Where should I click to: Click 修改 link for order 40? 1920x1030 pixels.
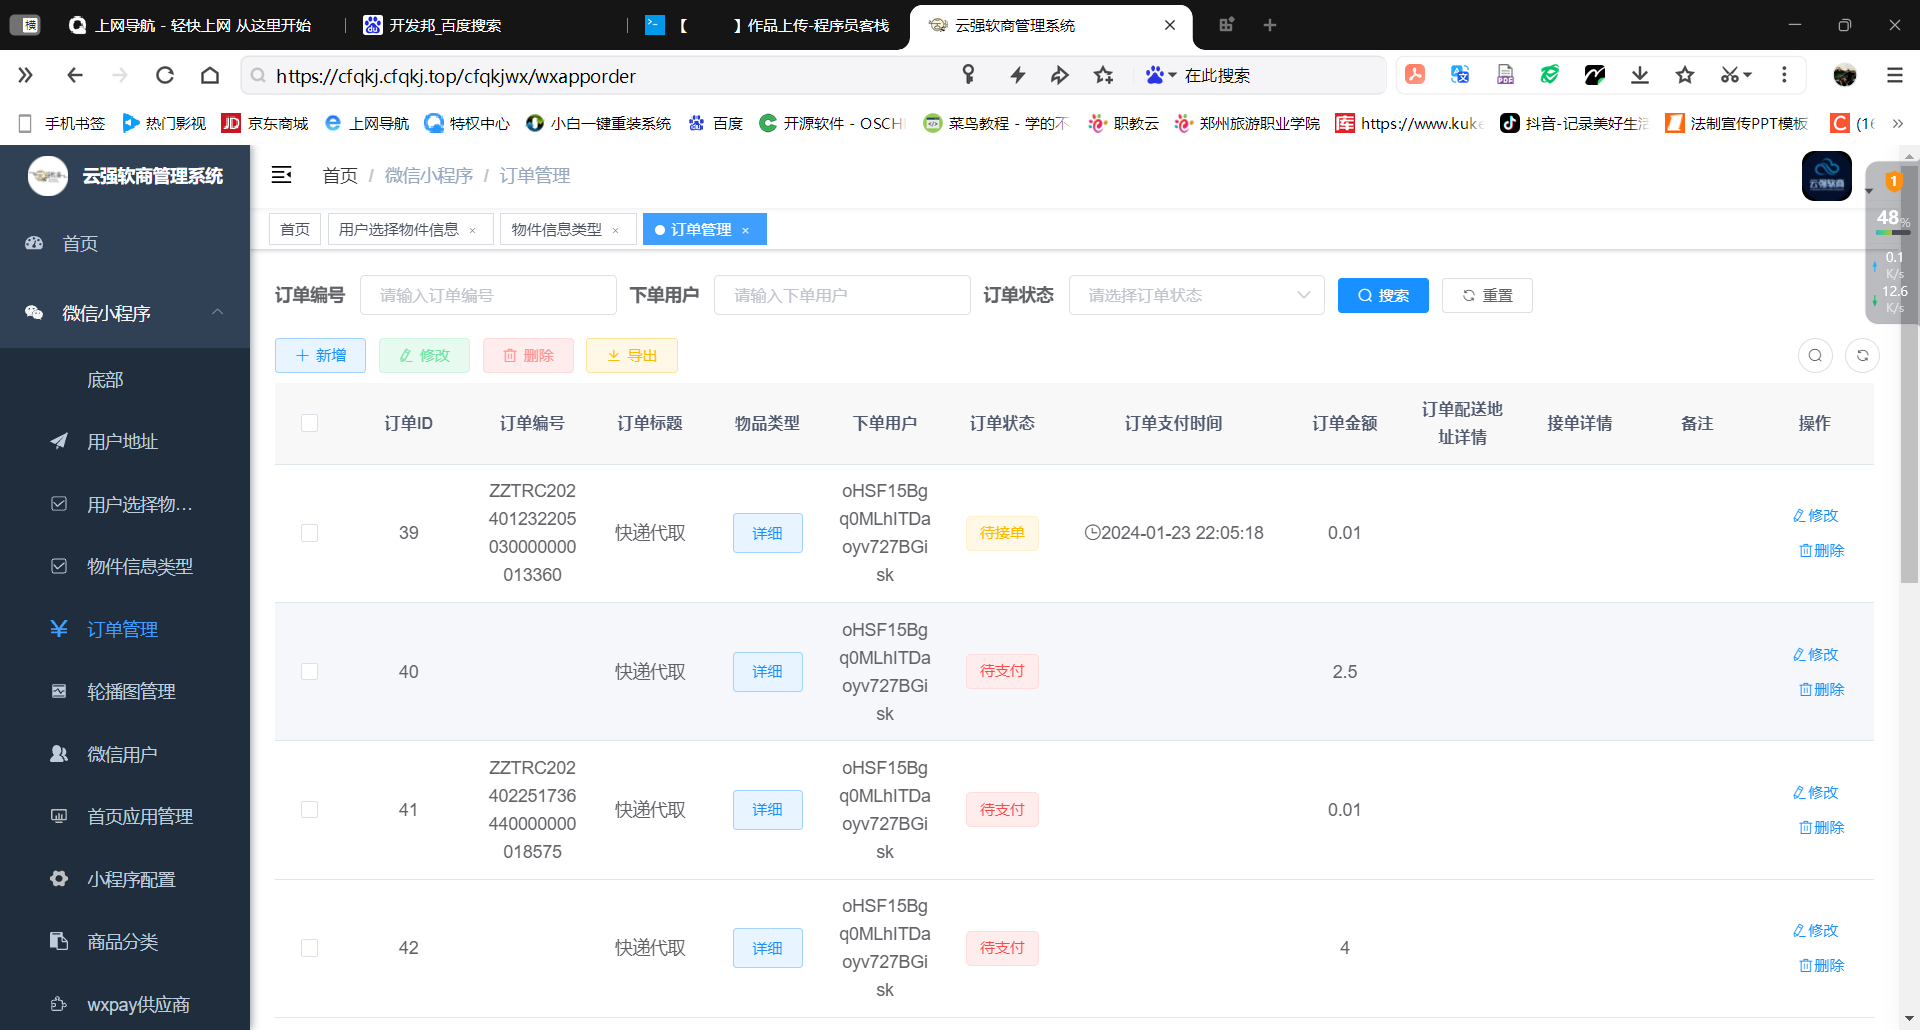(1815, 654)
